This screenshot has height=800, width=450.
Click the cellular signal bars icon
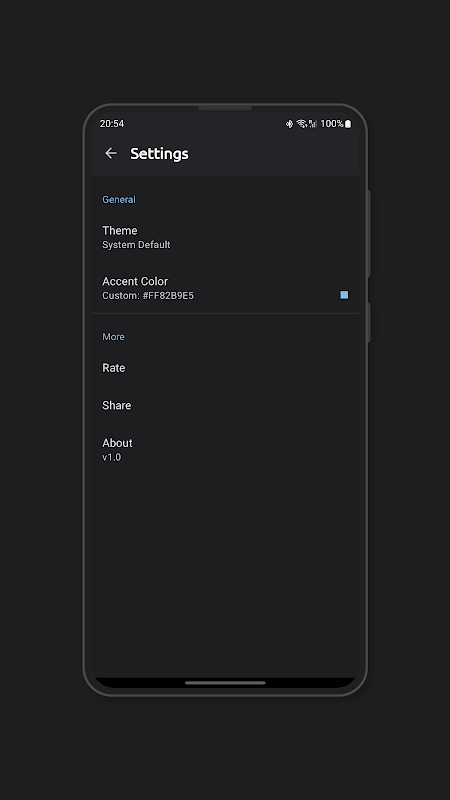point(313,123)
